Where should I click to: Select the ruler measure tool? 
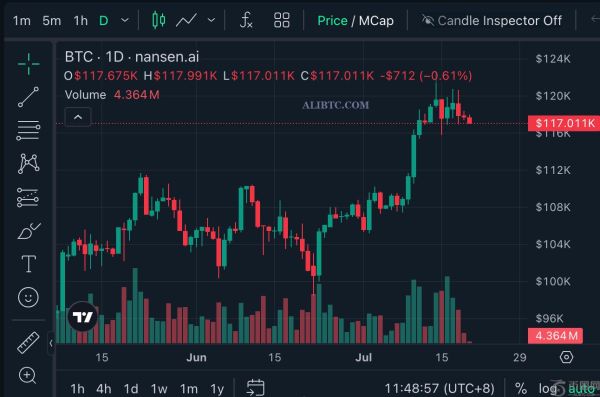click(x=28, y=343)
